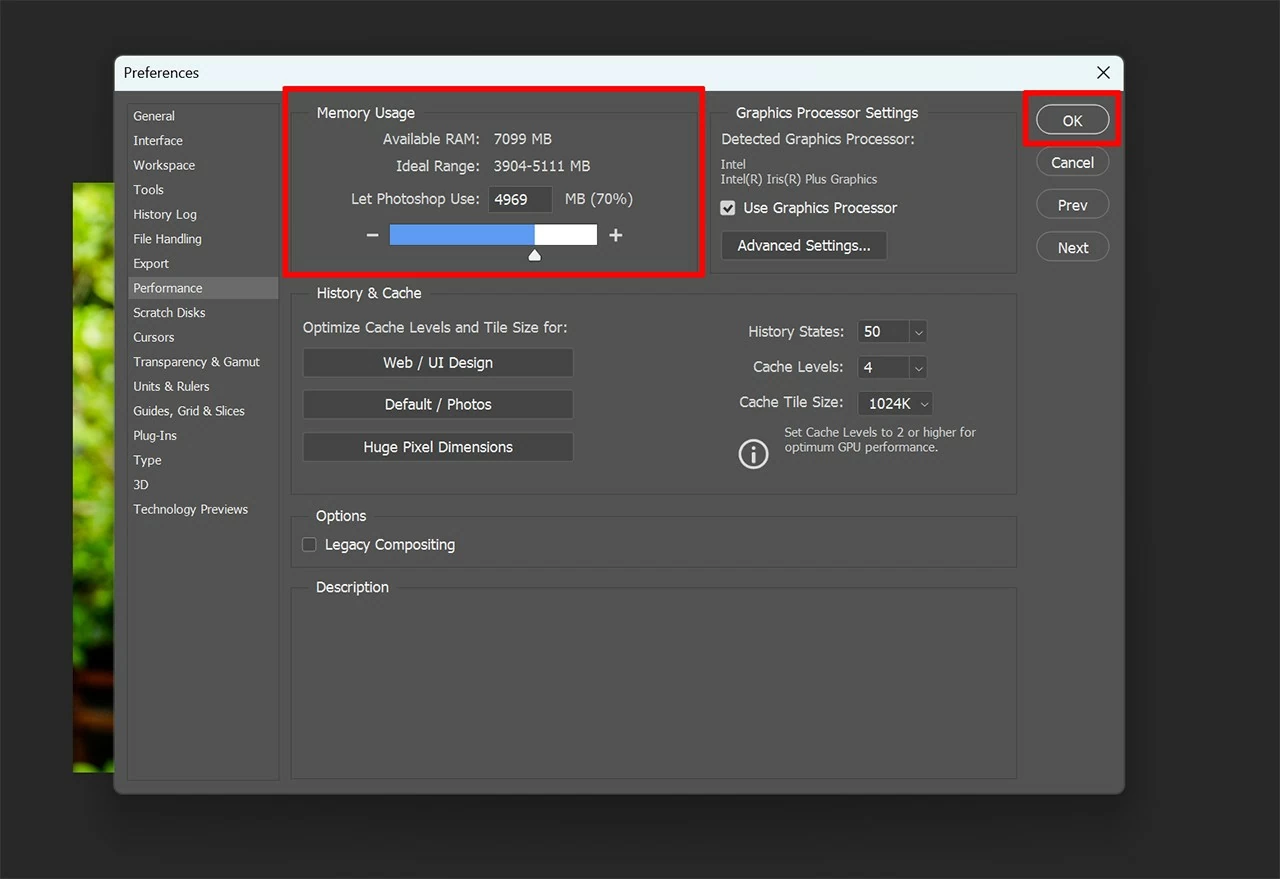This screenshot has height=879, width=1280.
Task: Click the info icon about GPU cache levels
Action: click(753, 453)
